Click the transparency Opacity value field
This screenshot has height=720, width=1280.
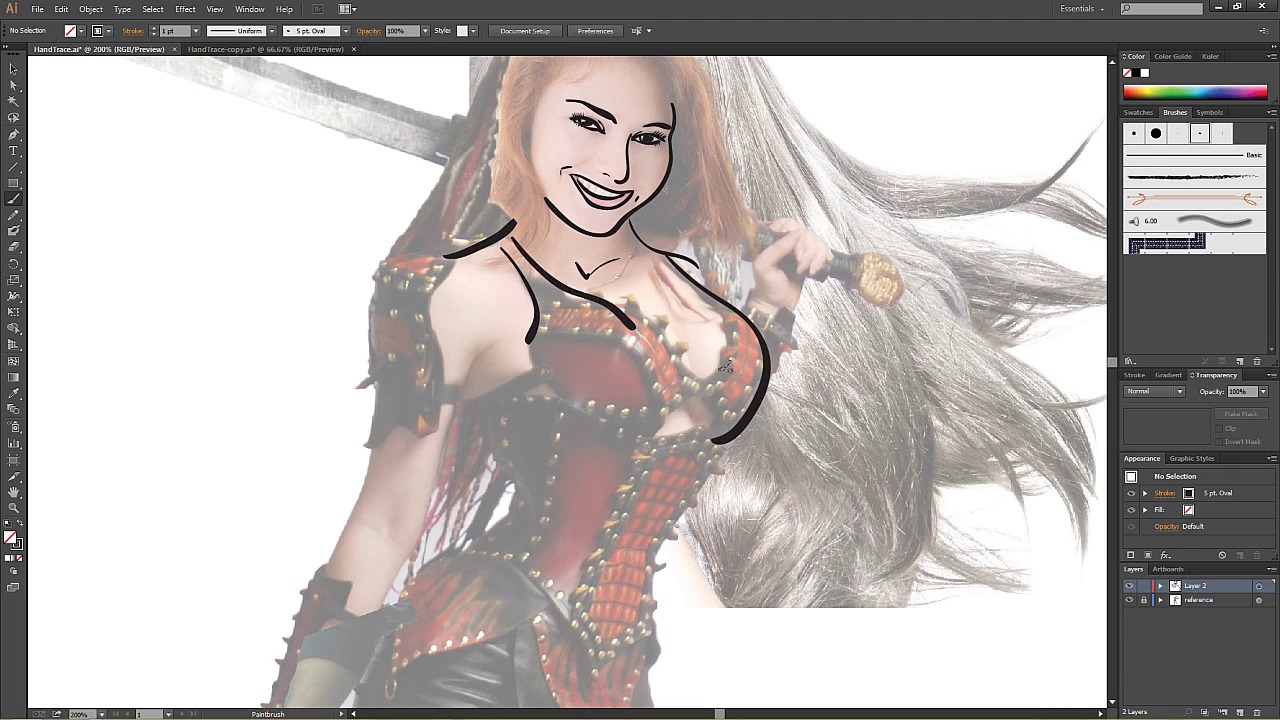pos(1238,392)
